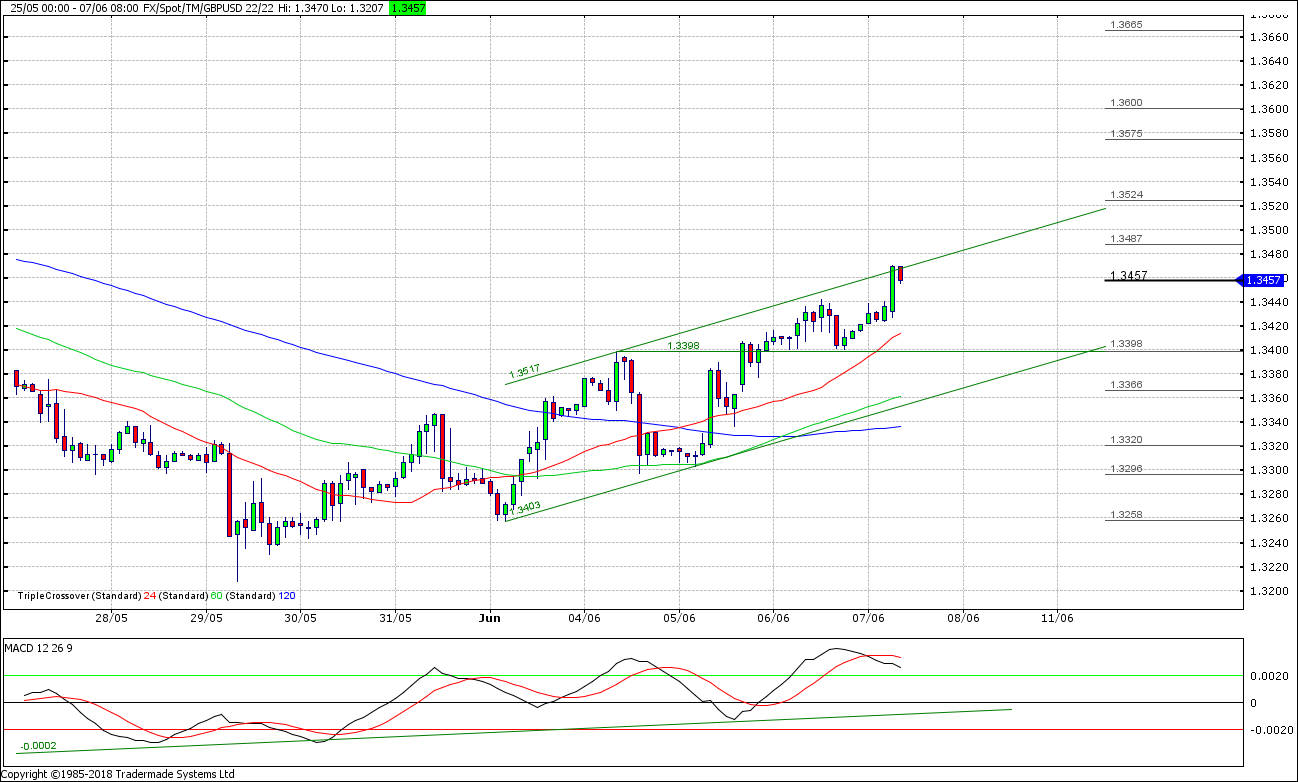Click the 1.3517 upper trendline label
This screenshot has height=782, width=1298.
click(524, 370)
